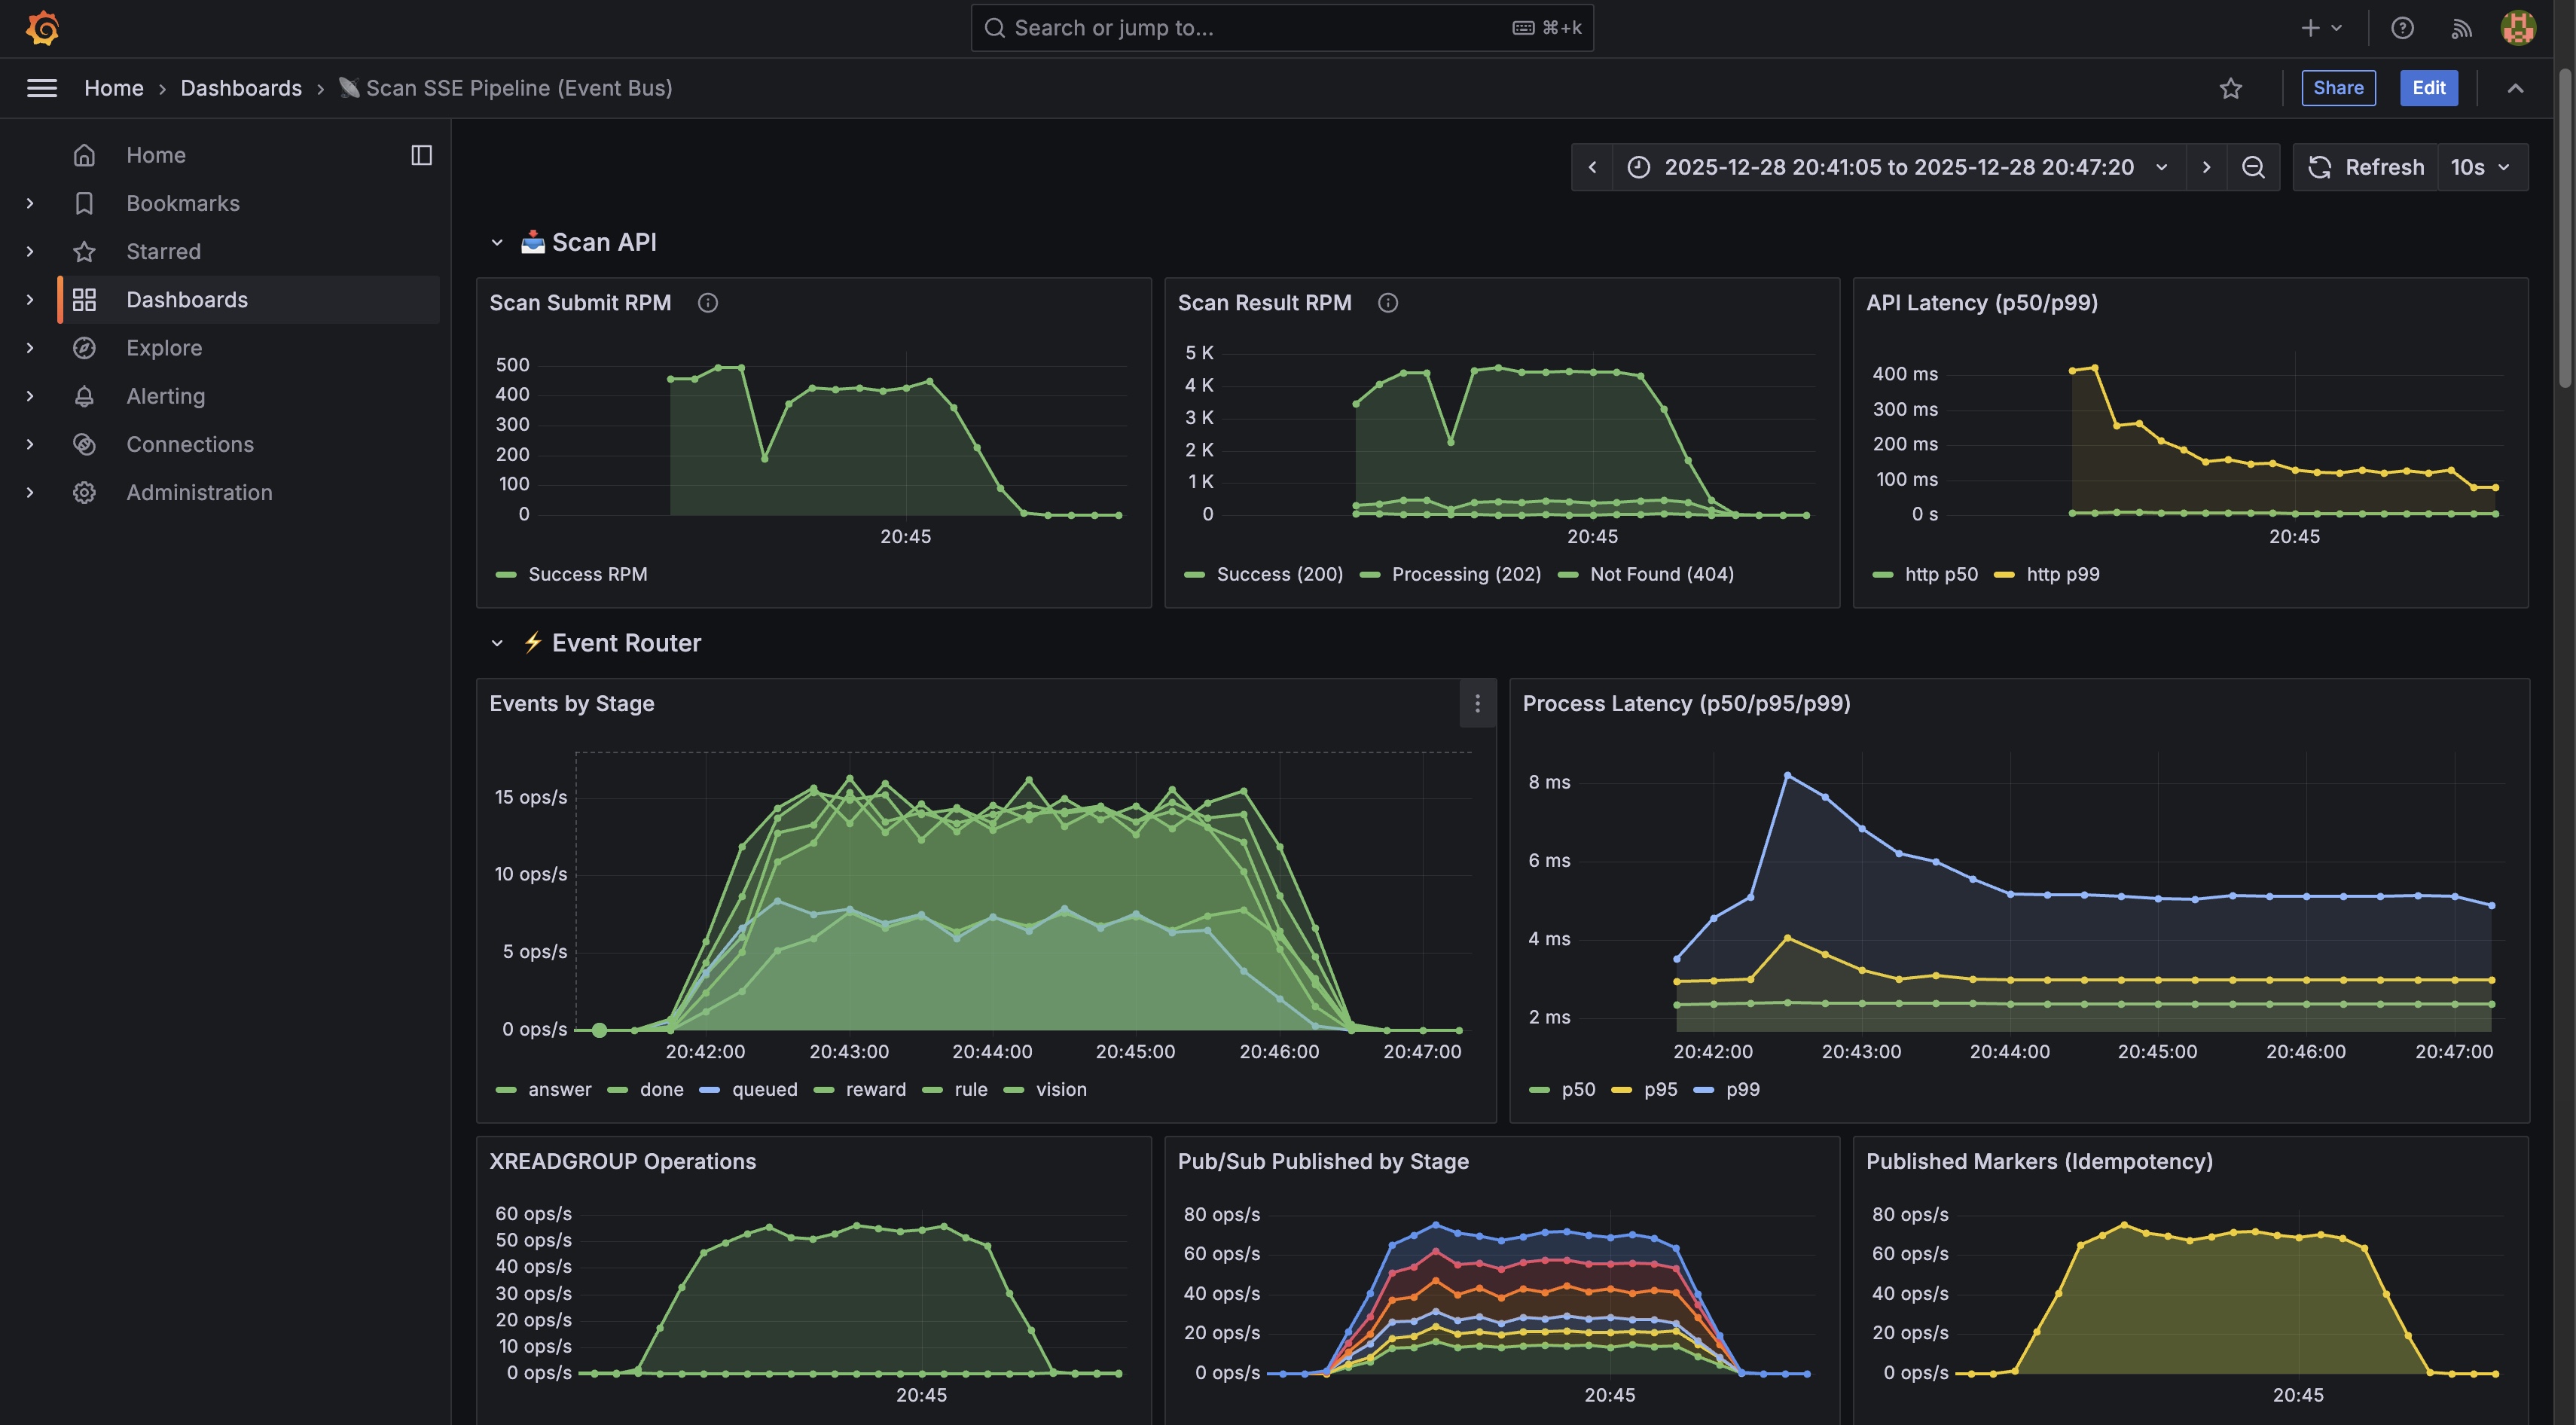This screenshot has width=2576, height=1425.
Task: Toggle http p99 series in legend
Action: click(2062, 574)
